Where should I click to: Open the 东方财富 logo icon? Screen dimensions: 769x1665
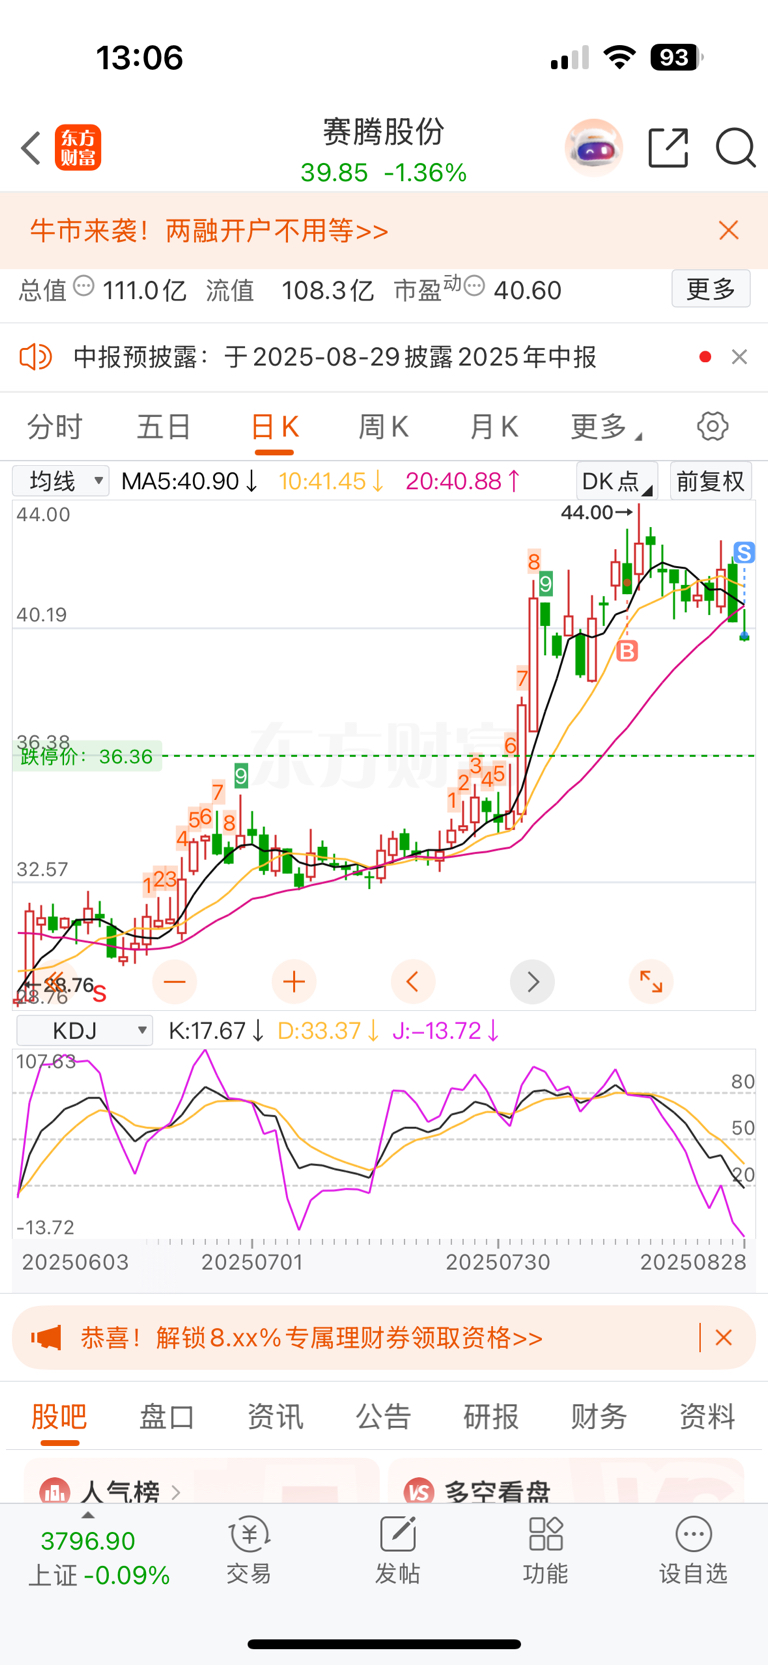tap(78, 148)
